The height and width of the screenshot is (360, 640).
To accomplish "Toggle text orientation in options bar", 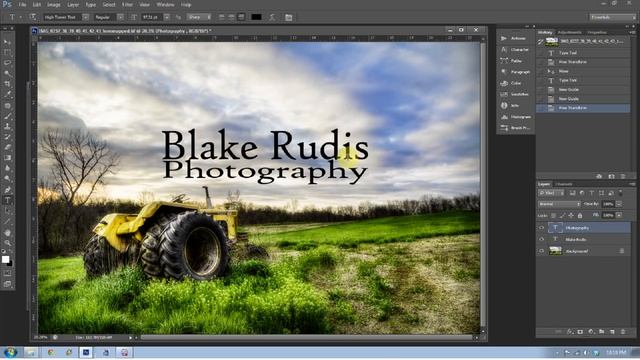I will (32, 17).
